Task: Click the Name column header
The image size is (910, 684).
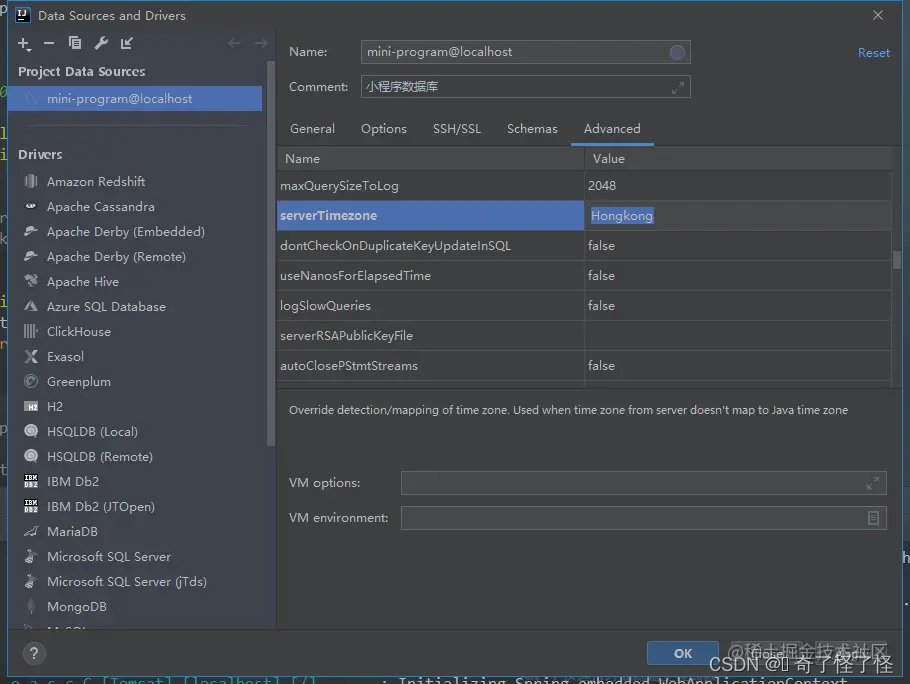Action: click(430, 158)
